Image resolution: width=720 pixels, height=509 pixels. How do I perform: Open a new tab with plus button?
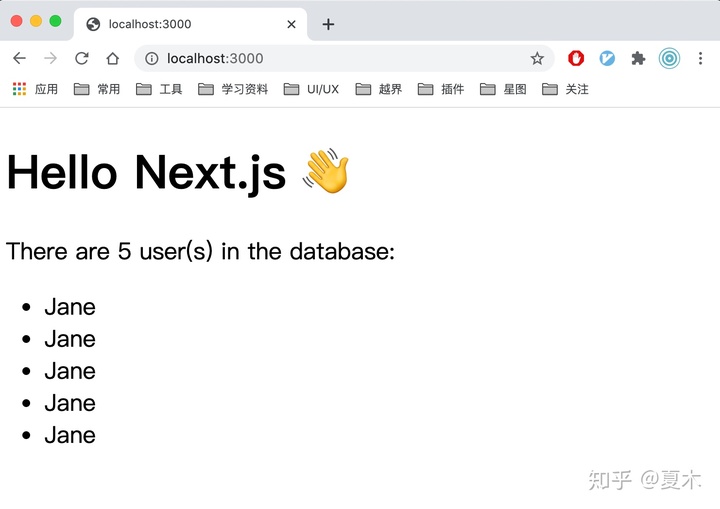pyautogui.click(x=328, y=24)
